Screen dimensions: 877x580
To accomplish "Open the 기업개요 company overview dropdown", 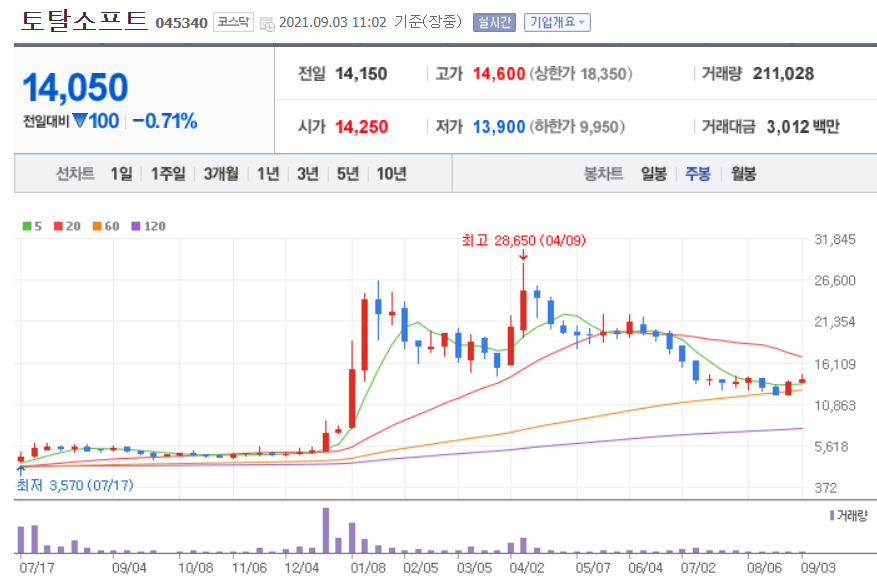I will (557, 19).
